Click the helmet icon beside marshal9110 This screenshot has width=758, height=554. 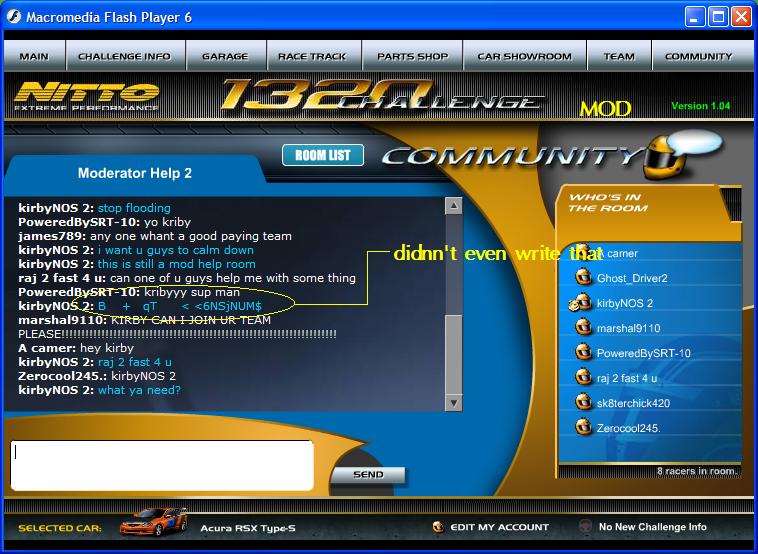(x=583, y=327)
